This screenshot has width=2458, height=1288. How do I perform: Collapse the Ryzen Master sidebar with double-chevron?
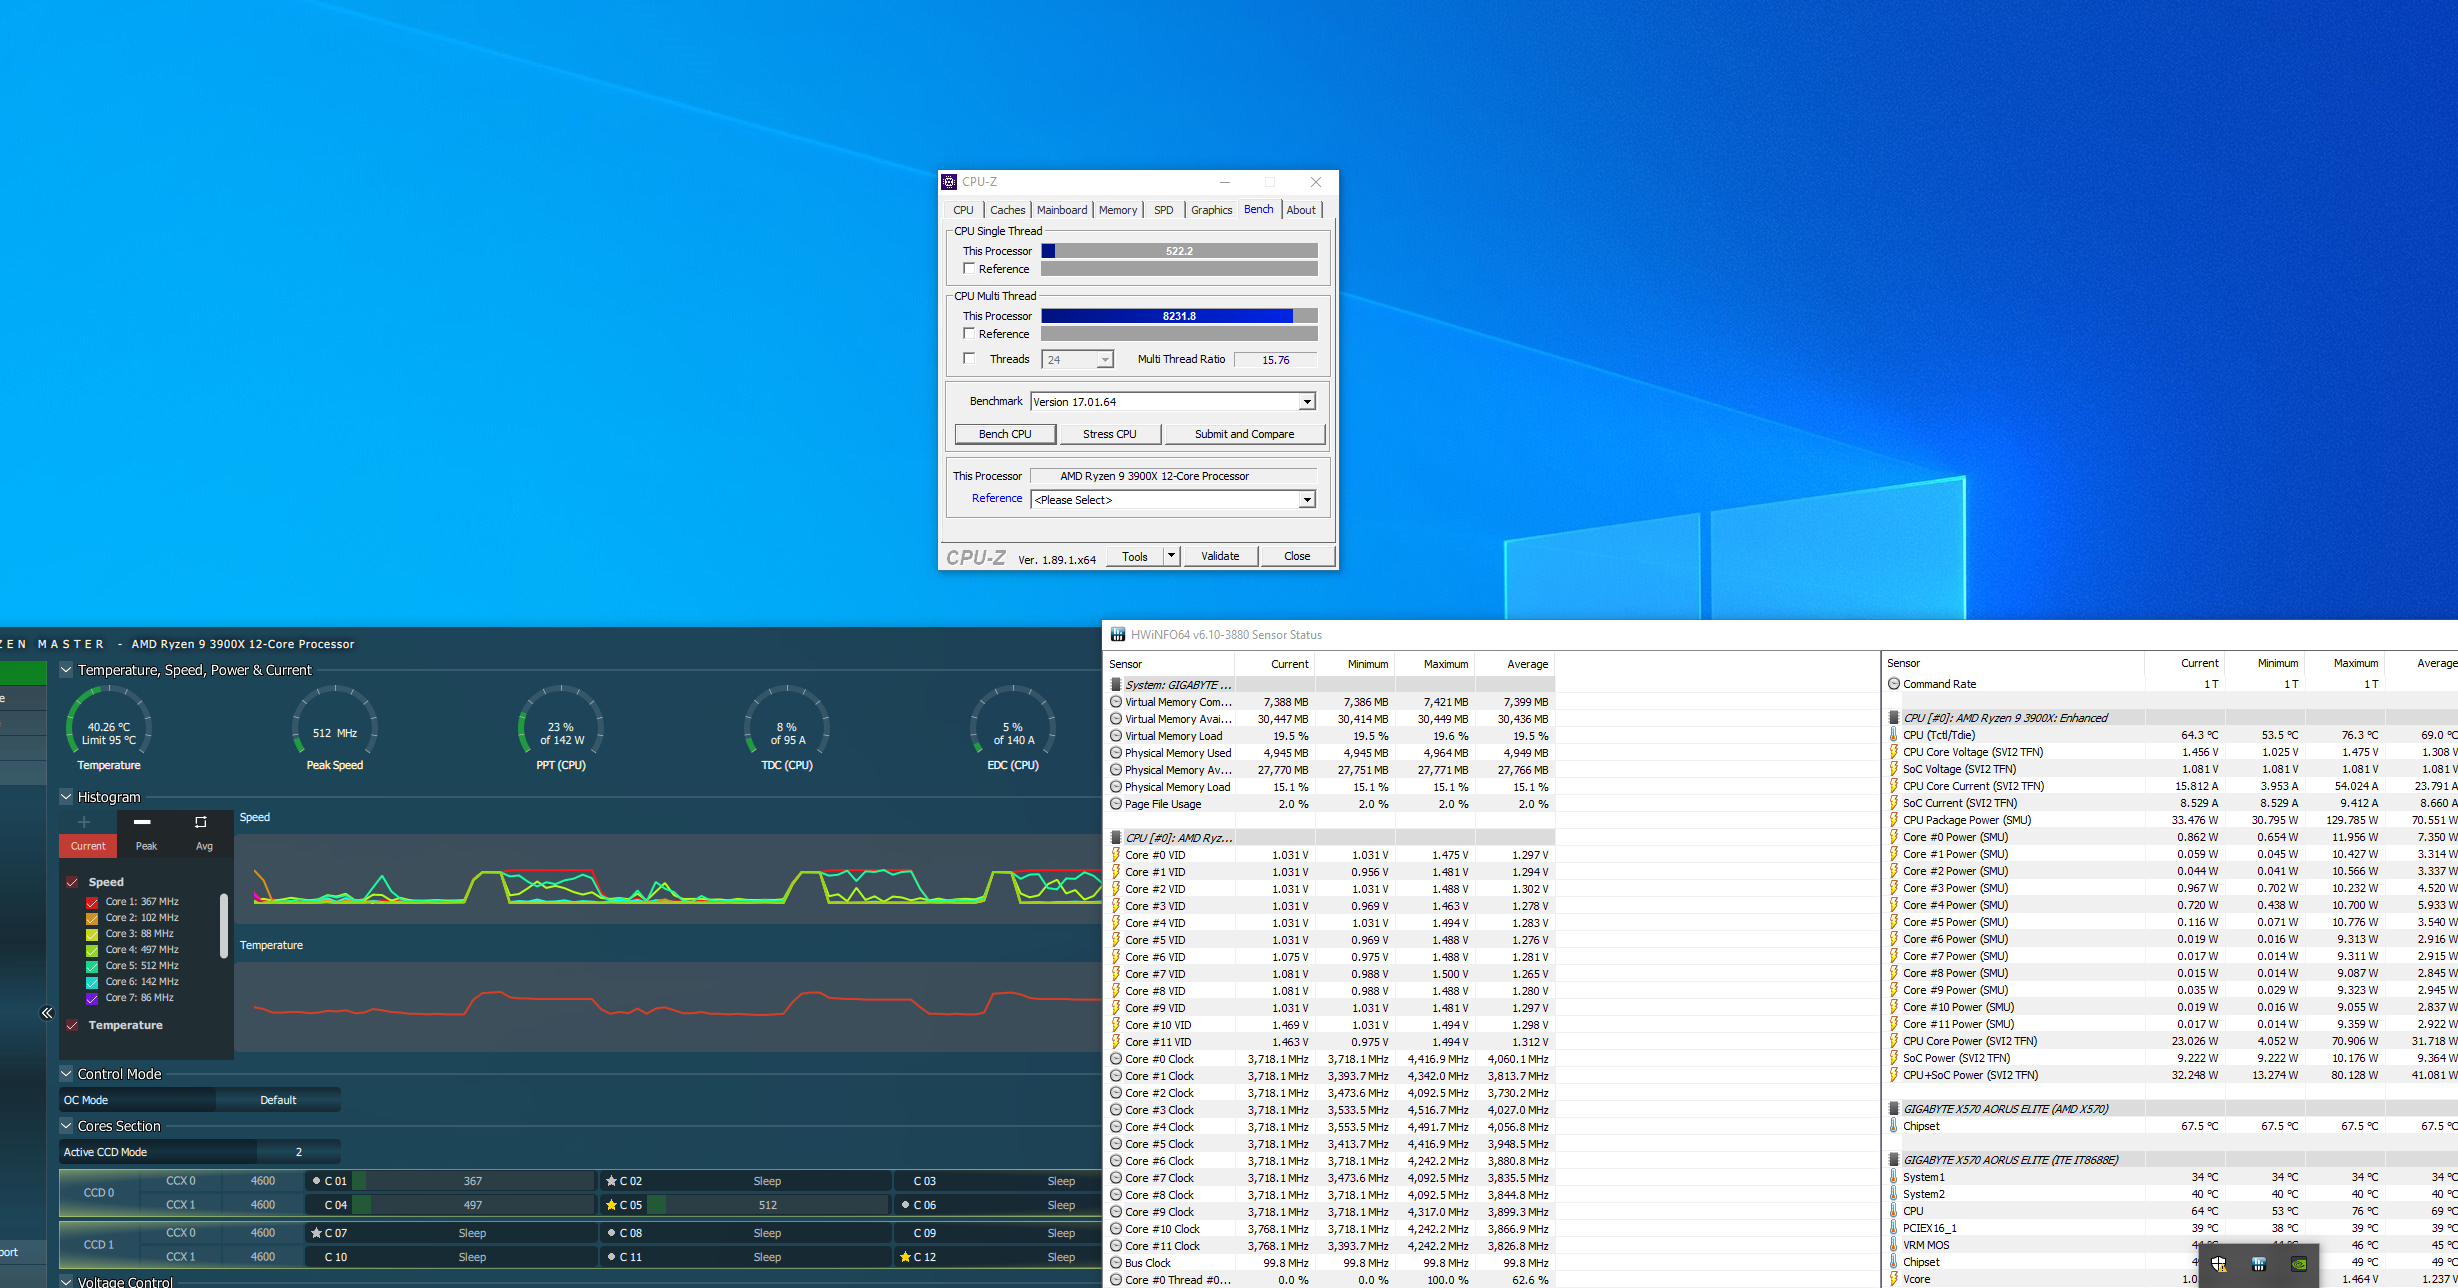click(x=47, y=1013)
